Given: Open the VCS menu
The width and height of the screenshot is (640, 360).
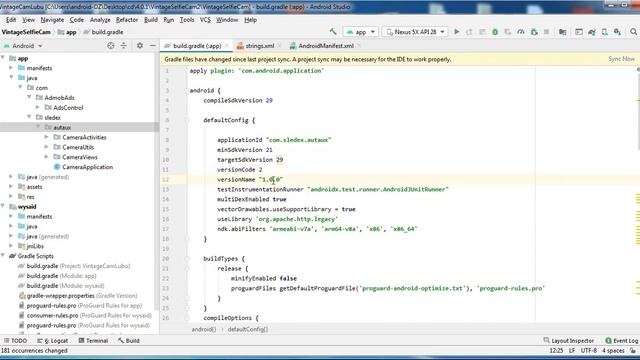Looking at the screenshot, I should pyautogui.click(x=205, y=20).
